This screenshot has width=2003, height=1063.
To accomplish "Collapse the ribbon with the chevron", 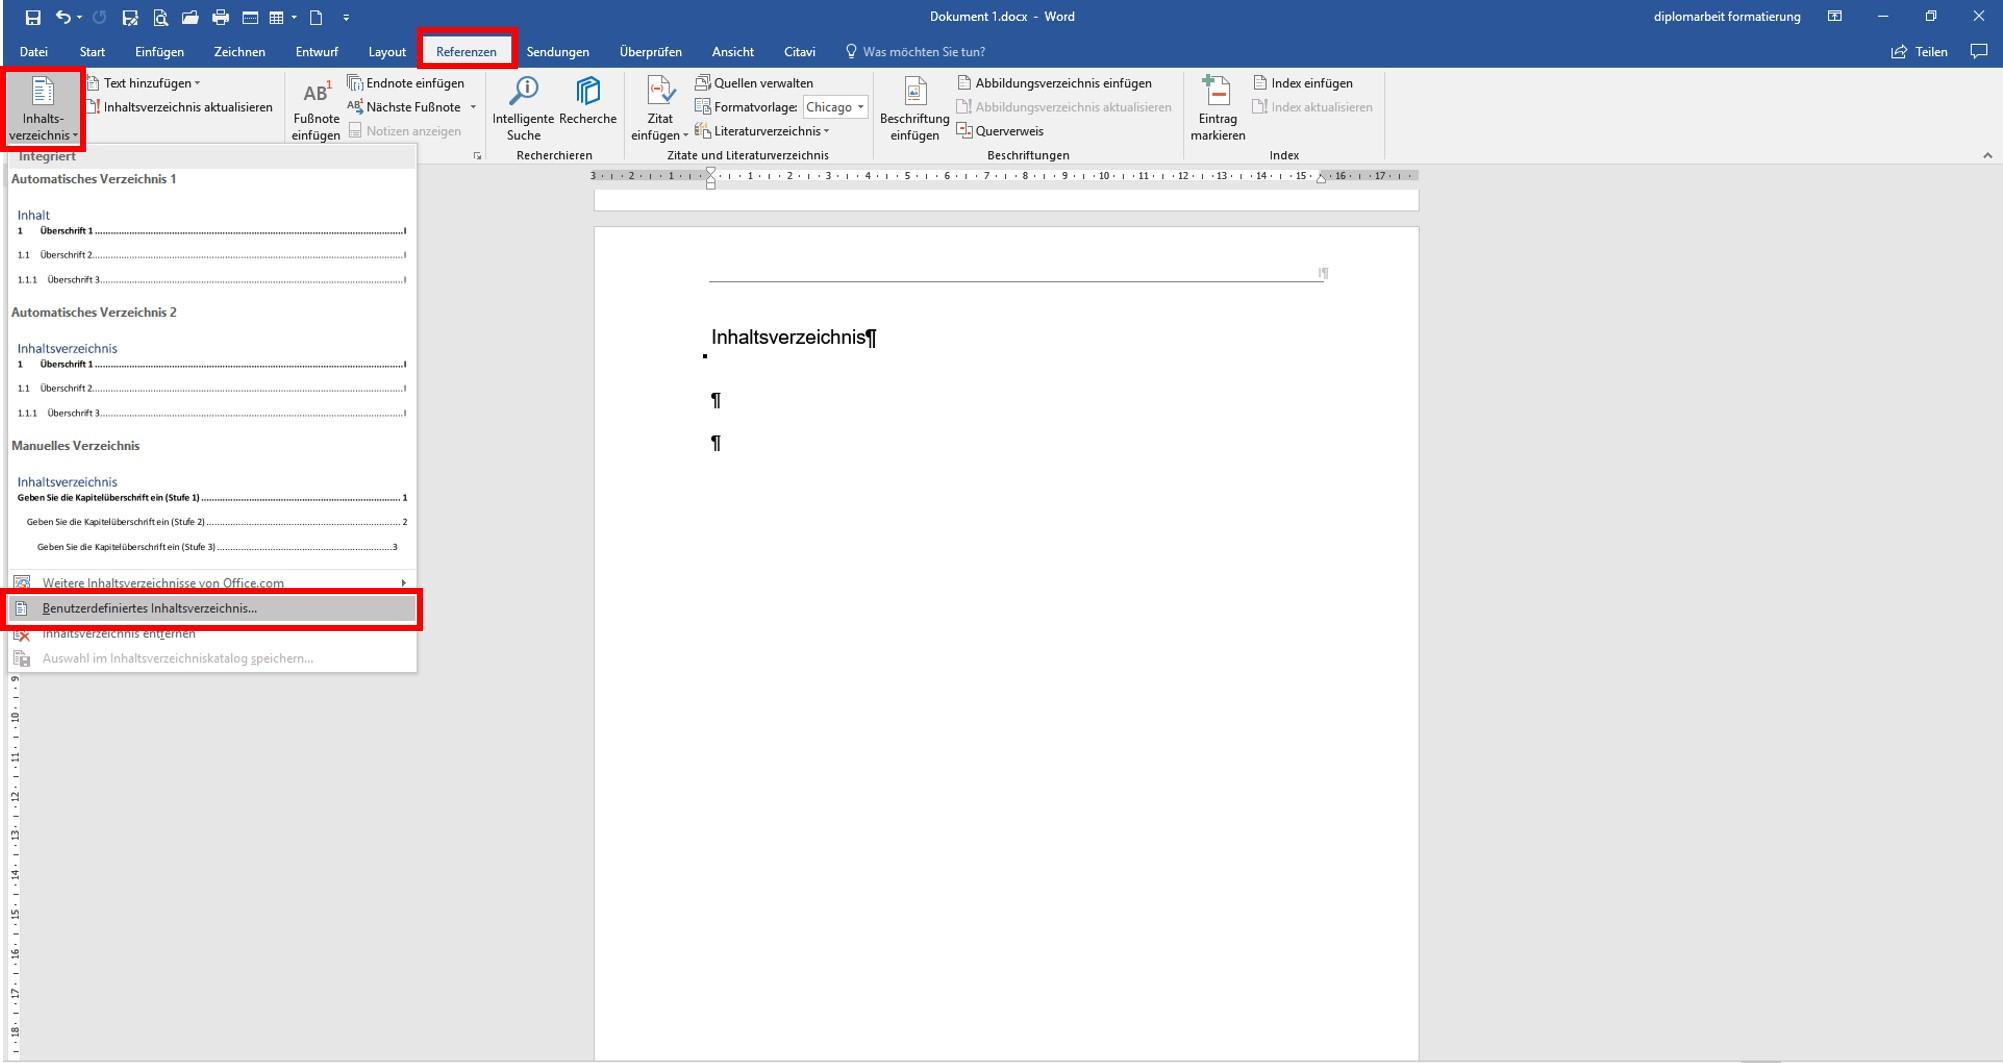I will (1987, 155).
